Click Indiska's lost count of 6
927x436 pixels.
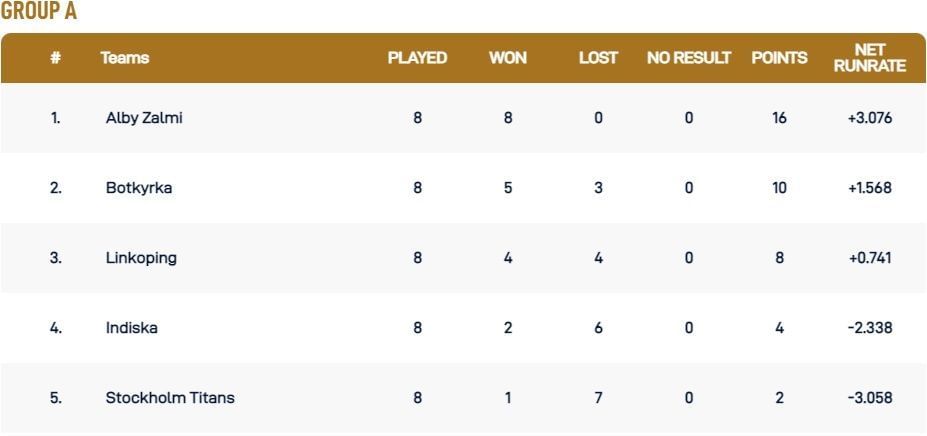[x=598, y=328]
